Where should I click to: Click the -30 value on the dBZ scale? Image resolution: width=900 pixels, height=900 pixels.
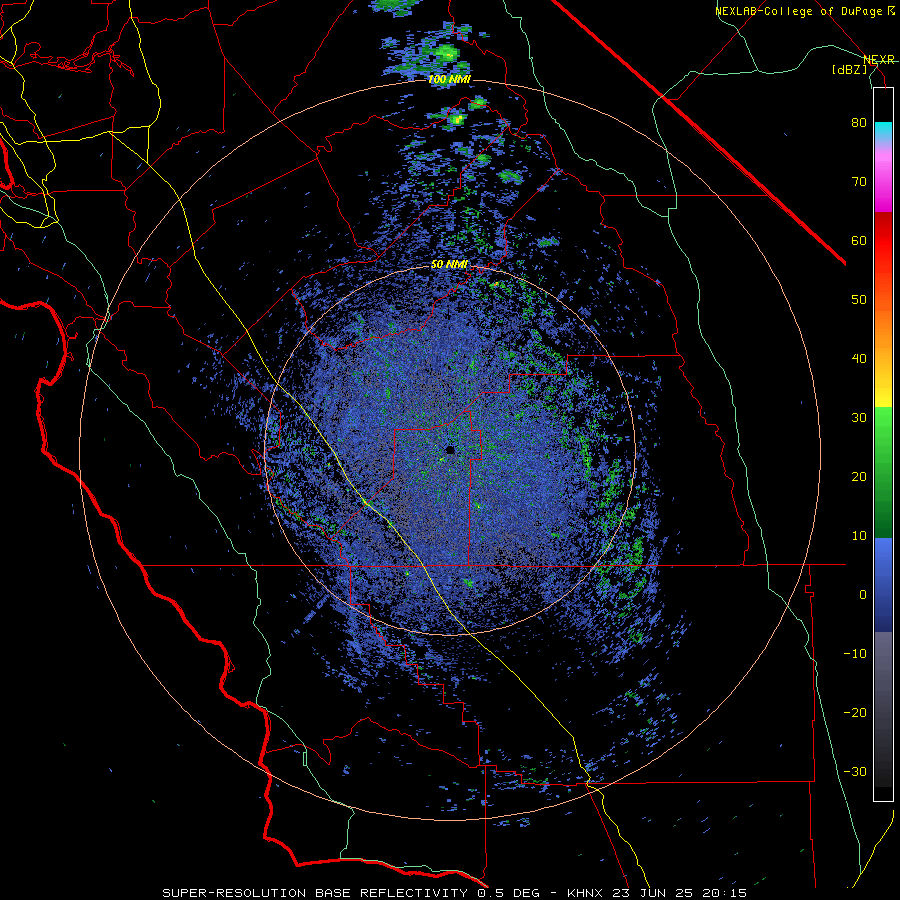[x=855, y=771]
